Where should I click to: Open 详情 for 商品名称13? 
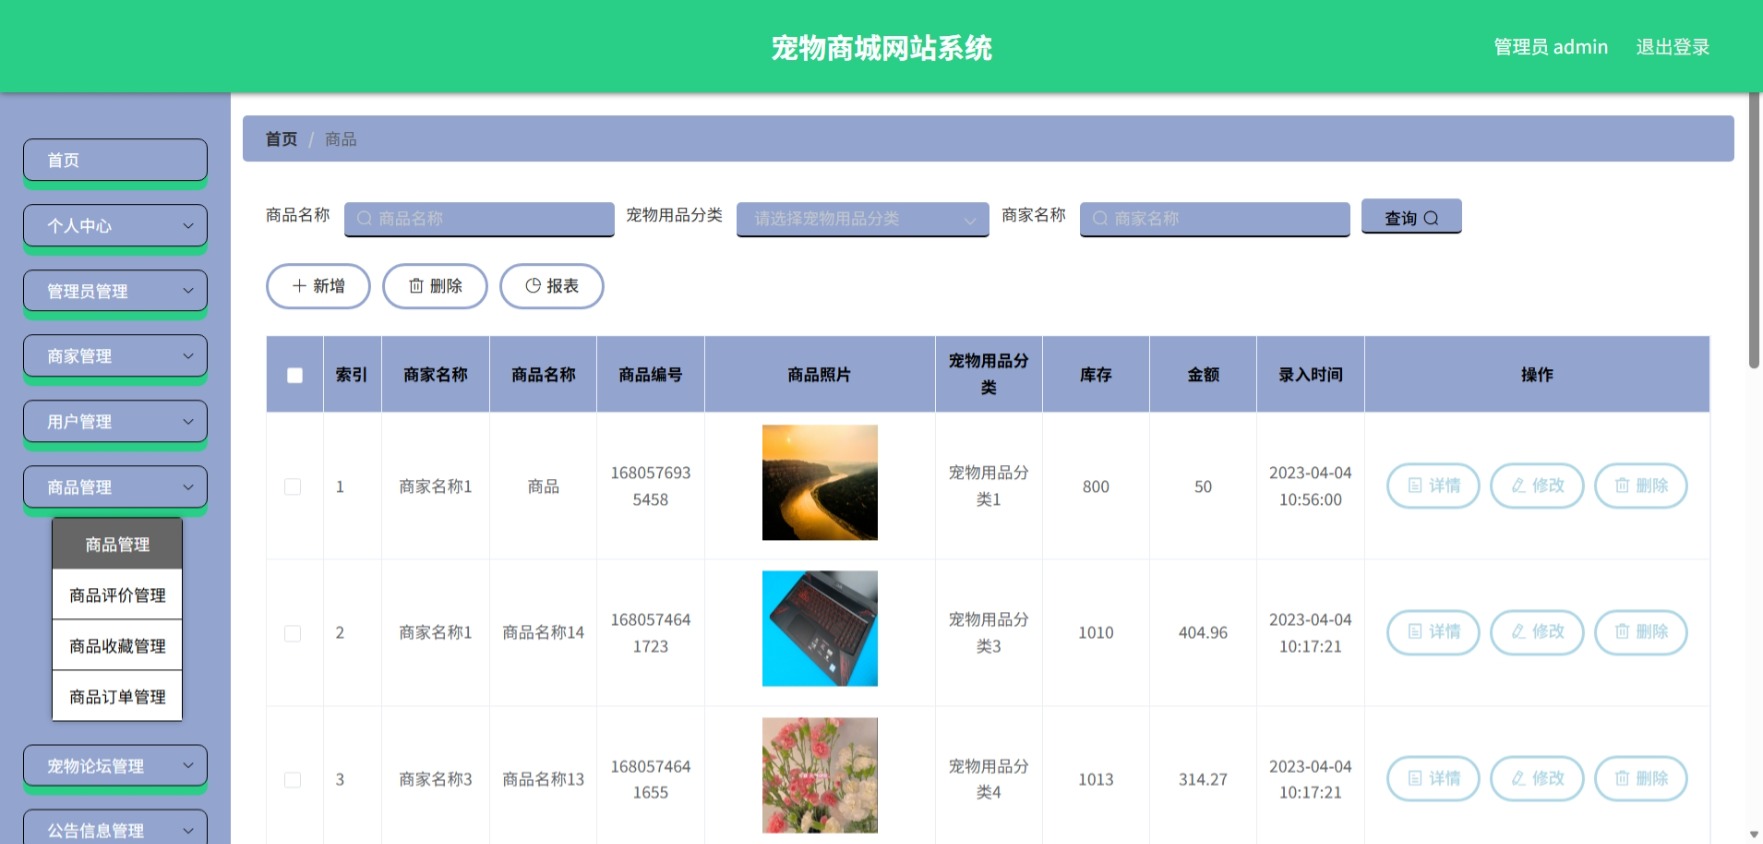1433,778
